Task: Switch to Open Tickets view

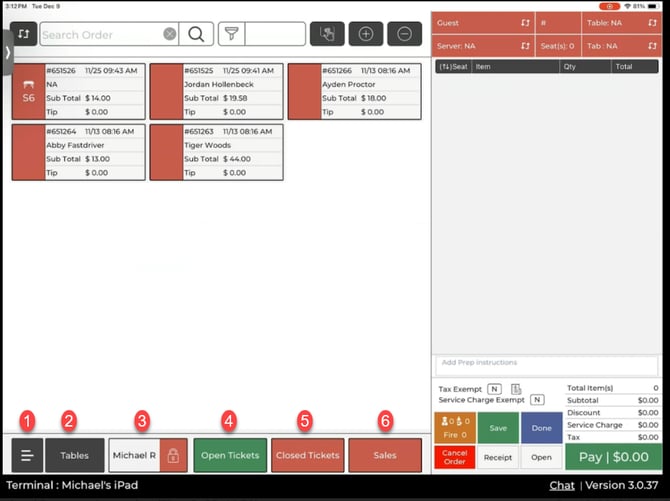Action: 230,455
